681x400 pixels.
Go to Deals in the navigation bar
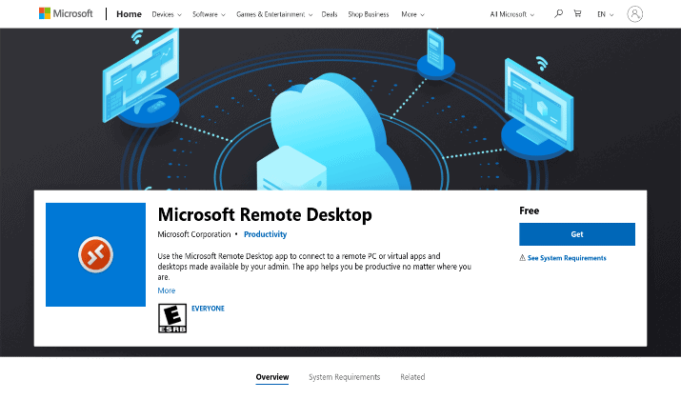329,14
